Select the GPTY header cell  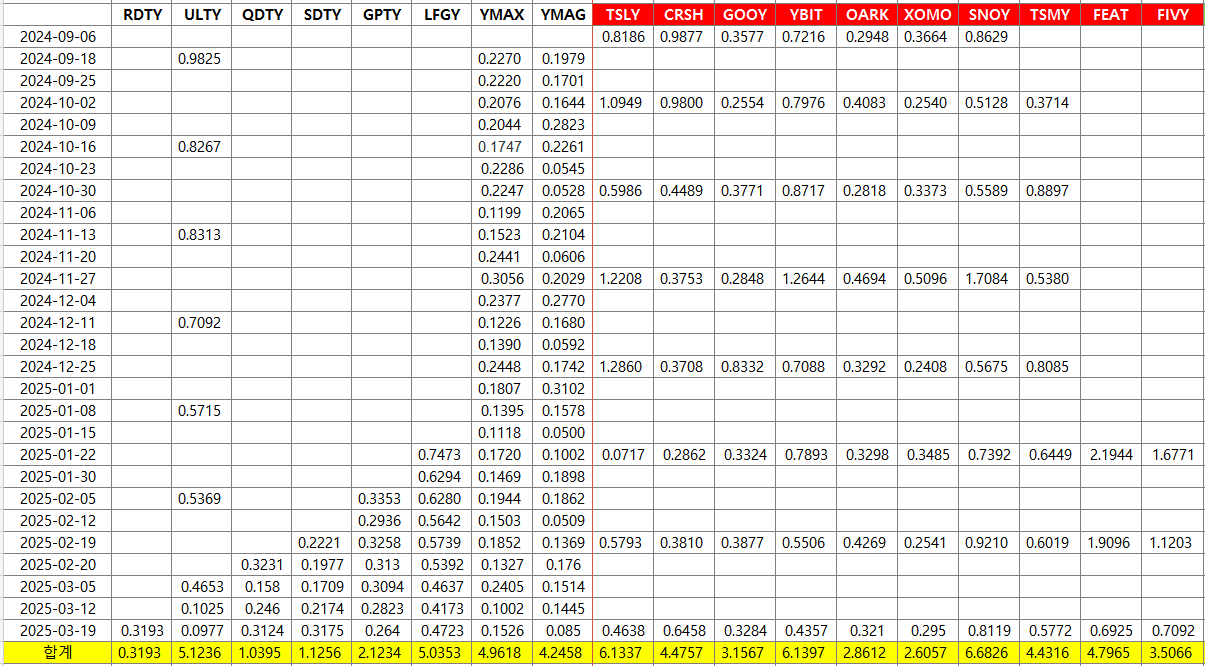382,15
